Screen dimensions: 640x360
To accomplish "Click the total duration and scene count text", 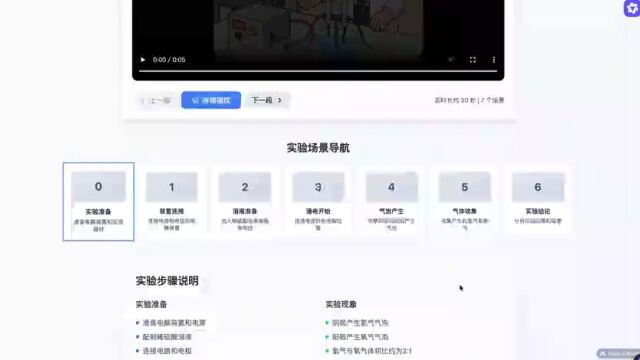I will point(469,100).
